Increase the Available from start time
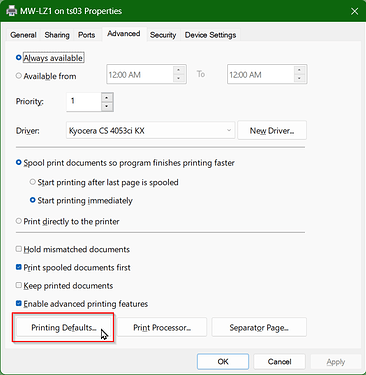Image resolution: width=366 pixels, height=375 pixels. (179, 70)
